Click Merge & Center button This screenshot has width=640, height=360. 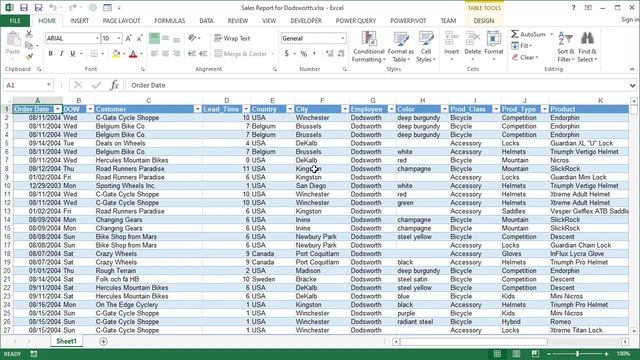(x=240, y=53)
